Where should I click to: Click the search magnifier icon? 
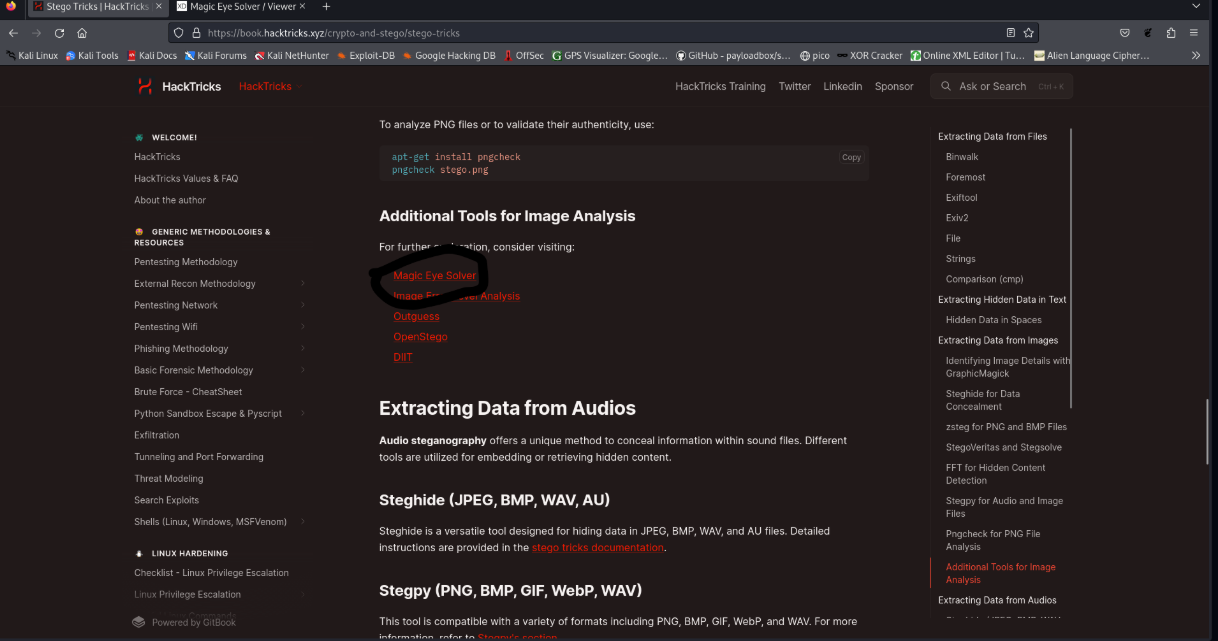[946, 86]
